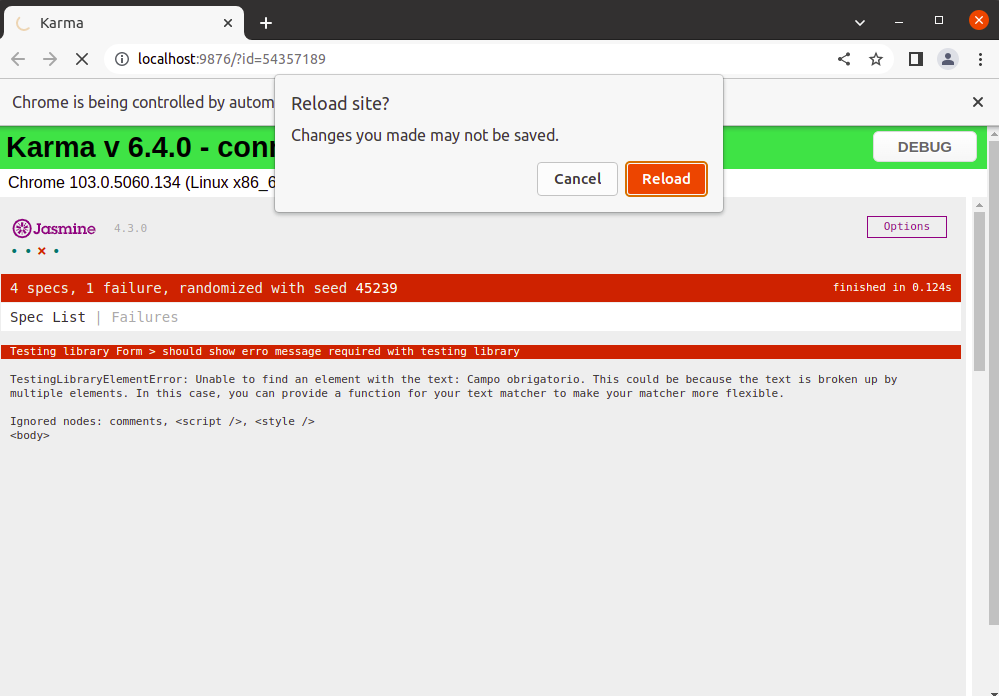Screen dimensions: 999x696
Task: Close the Karma tab
Action: pyautogui.click(x=228, y=24)
